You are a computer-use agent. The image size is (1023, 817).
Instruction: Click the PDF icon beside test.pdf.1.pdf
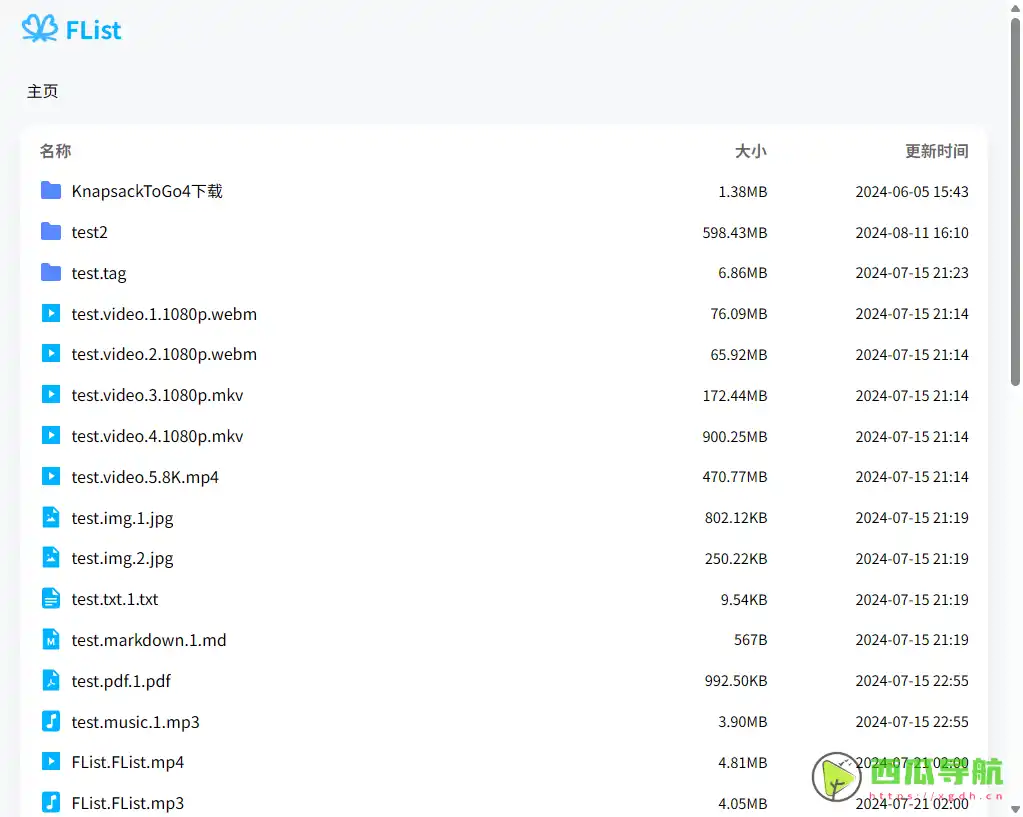point(51,680)
